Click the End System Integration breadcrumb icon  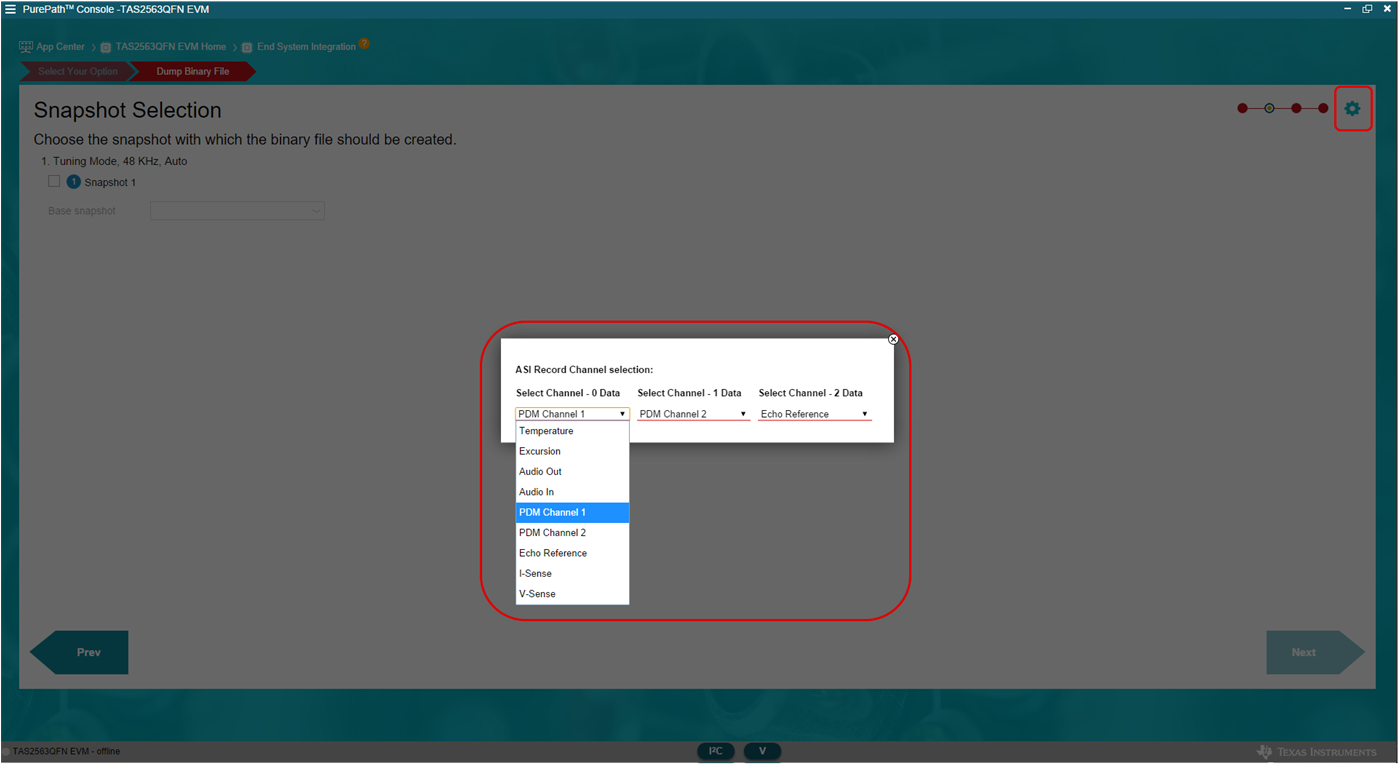pyautogui.click(x=247, y=47)
